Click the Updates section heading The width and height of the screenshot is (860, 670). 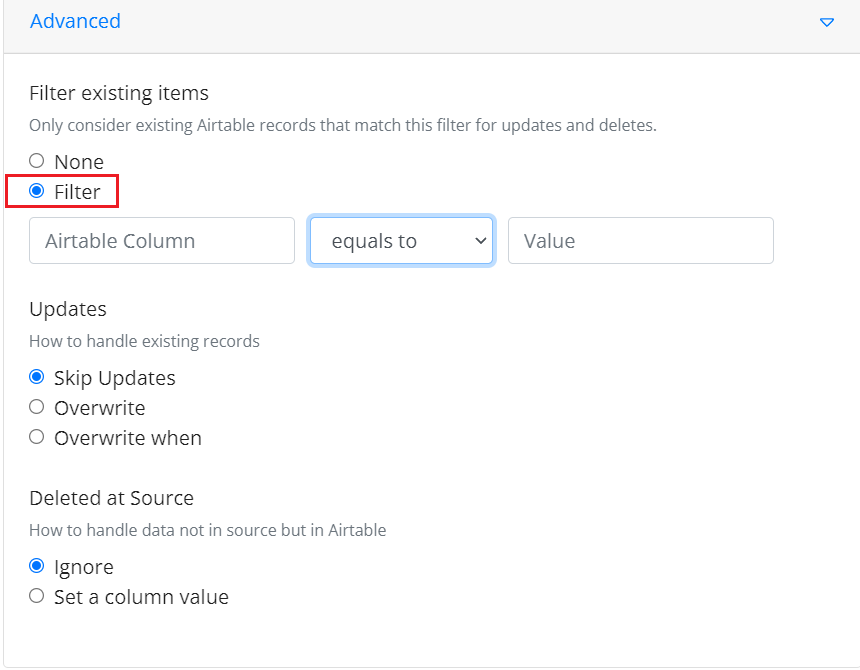[x=68, y=309]
